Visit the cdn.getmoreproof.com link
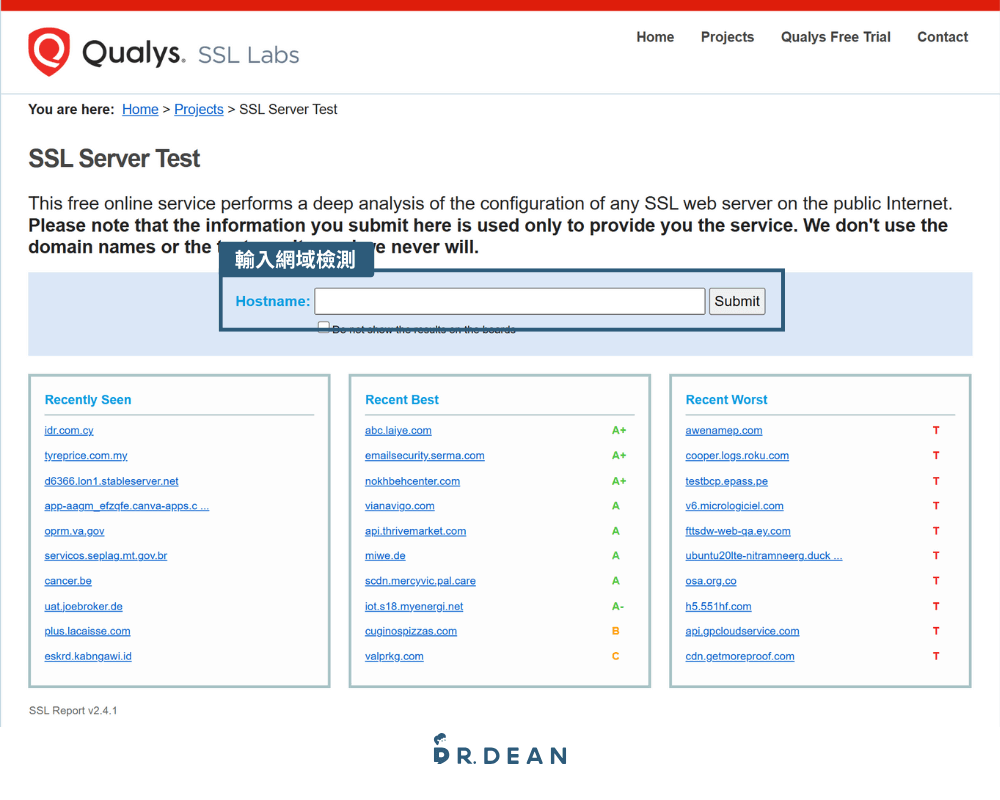This screenshot has width=1000, height=800. click(740, 656)
